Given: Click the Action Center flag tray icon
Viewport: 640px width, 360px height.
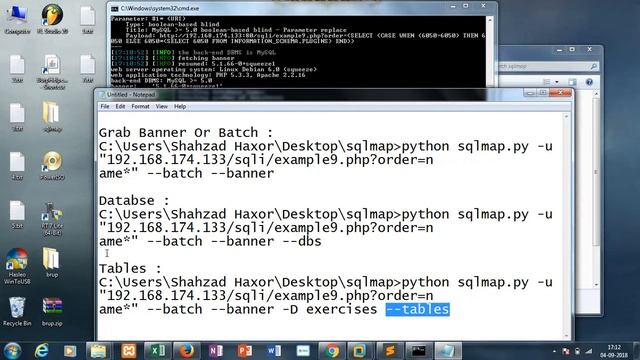Looking at the screenshot, I should click(566, 351).
